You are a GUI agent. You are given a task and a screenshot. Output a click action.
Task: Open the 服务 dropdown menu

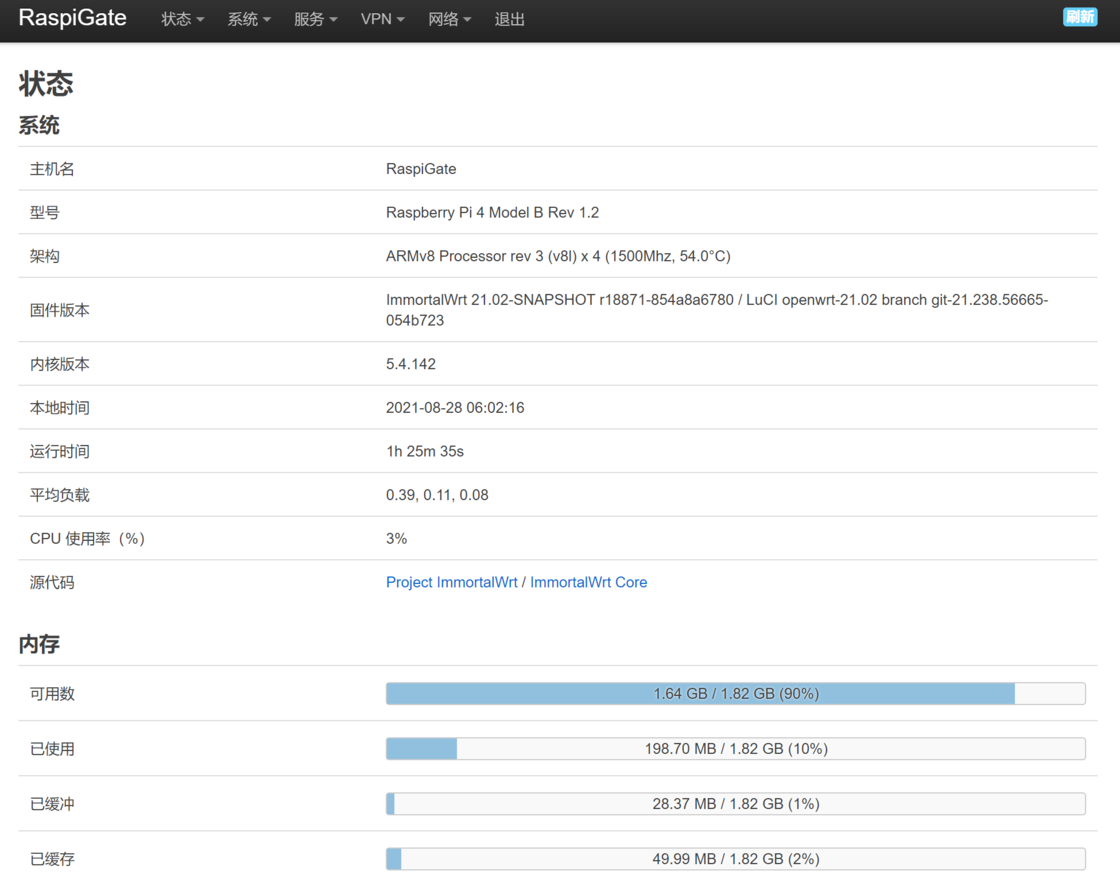pyautogui.click(x=315, y=19)
